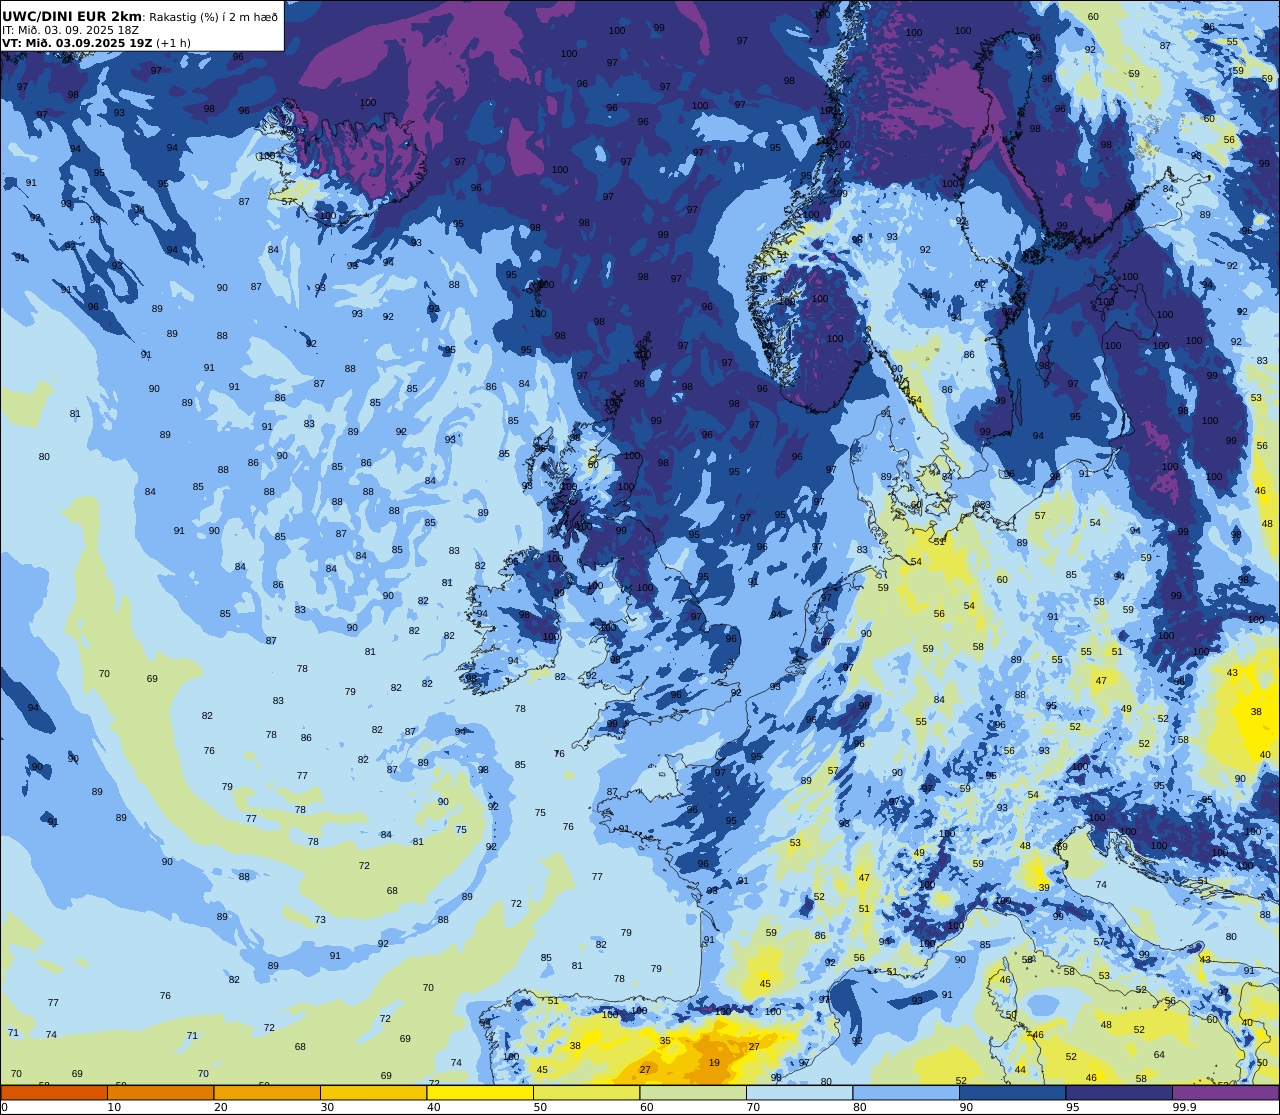Click the "VT: Mið. 03.09.2025 19Z" valid time
The image size is (1280, 1115).
click(x=77, y=43)
